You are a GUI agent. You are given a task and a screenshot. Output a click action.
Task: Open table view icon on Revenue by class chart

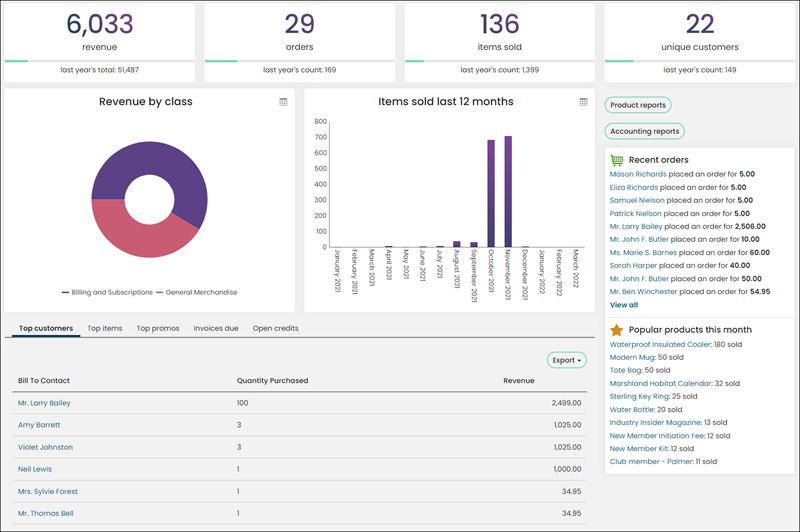click(283, 102)
